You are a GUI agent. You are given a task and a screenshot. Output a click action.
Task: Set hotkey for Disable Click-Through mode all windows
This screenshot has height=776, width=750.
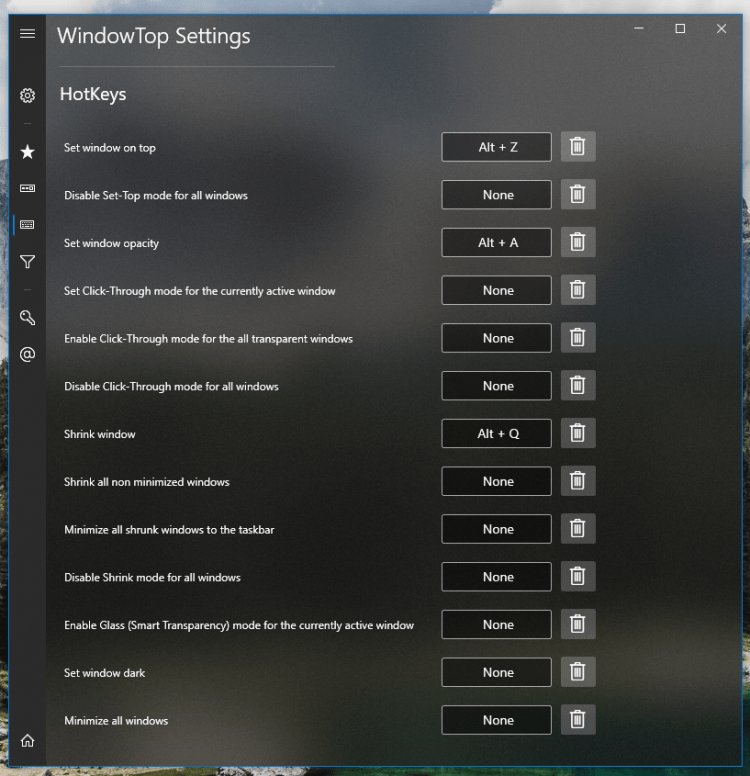tap(497, 386)
